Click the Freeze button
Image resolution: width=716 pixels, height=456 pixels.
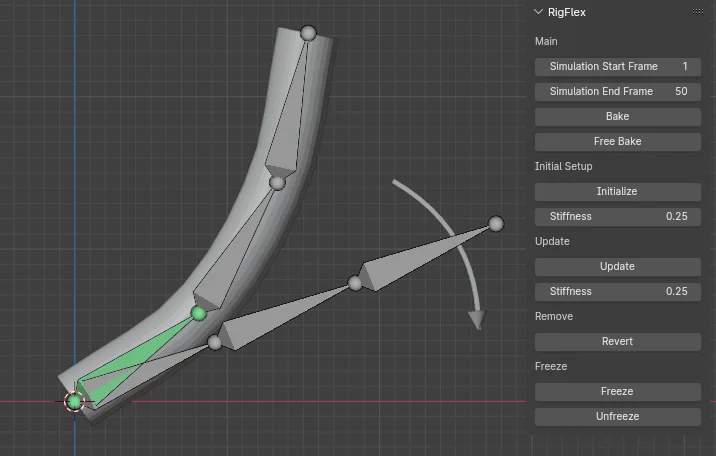[617, 391]
